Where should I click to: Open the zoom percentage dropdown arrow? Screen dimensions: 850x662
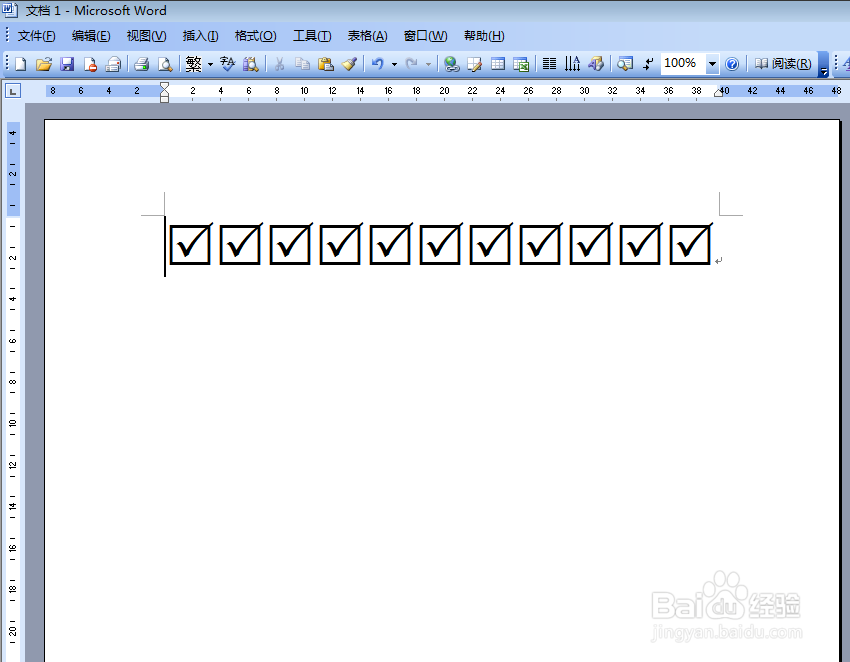pyautogui.click(x=712, y=64)
